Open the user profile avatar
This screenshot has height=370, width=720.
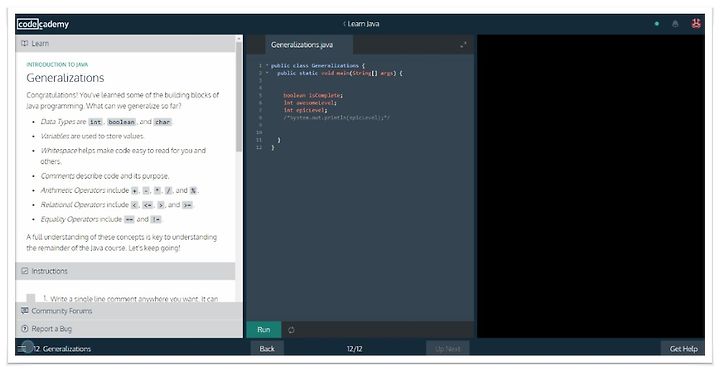pyautogui.click(x=696, y=23)
